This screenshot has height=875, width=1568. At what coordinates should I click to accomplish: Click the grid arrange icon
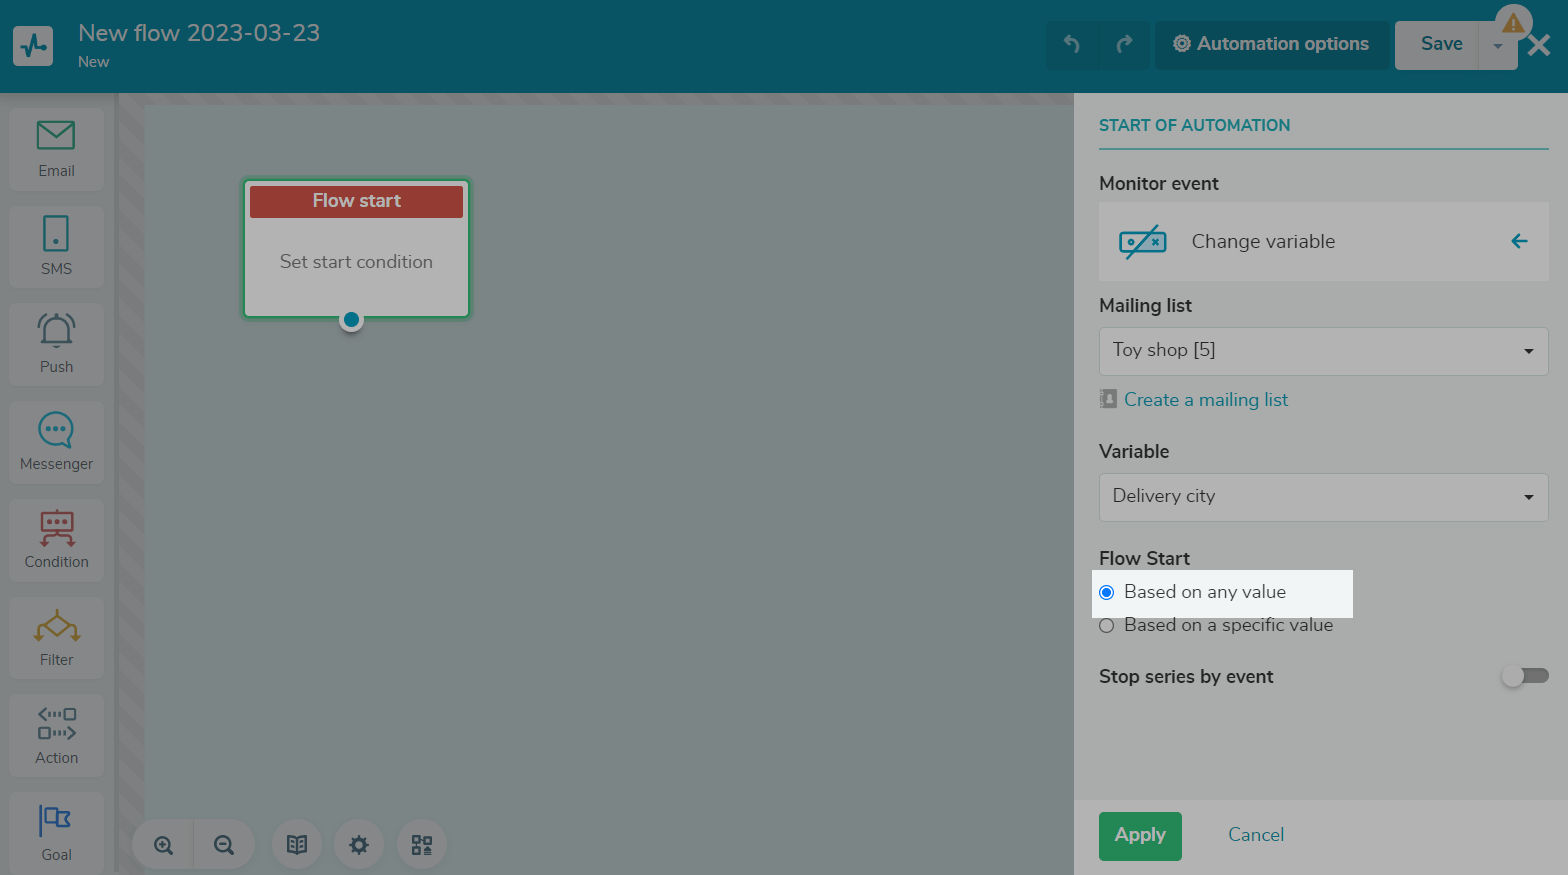(422, 845)
